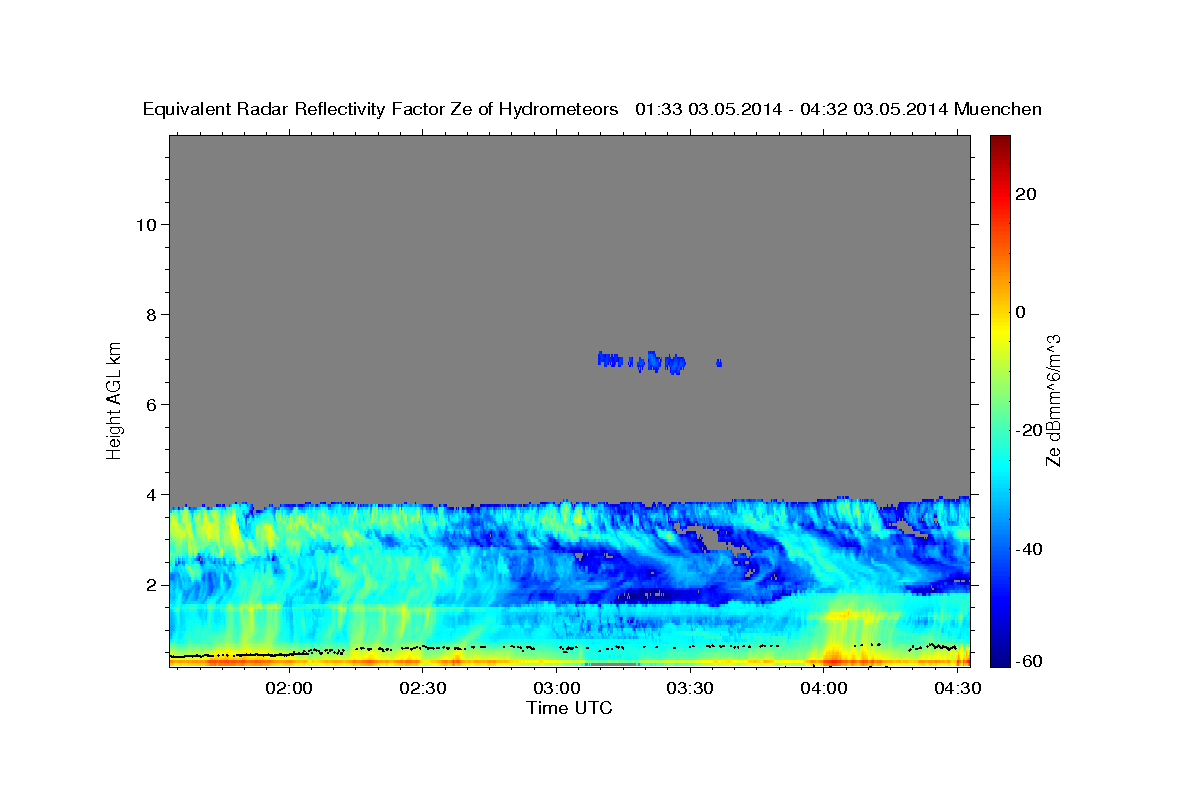
Task: Click the colorbar label '-40'
Action: 1030,548
